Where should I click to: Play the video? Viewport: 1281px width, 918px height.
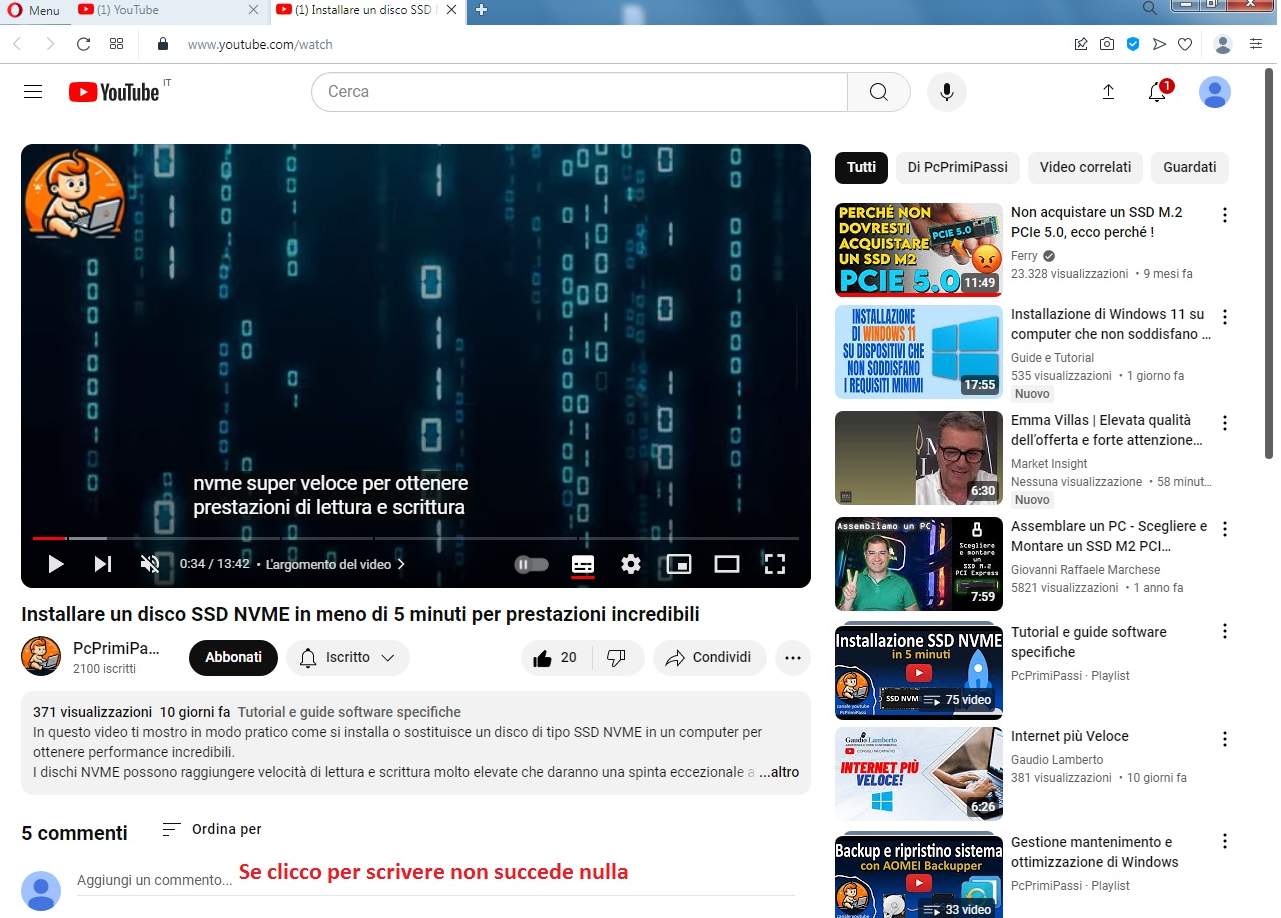tap(56, 564)
